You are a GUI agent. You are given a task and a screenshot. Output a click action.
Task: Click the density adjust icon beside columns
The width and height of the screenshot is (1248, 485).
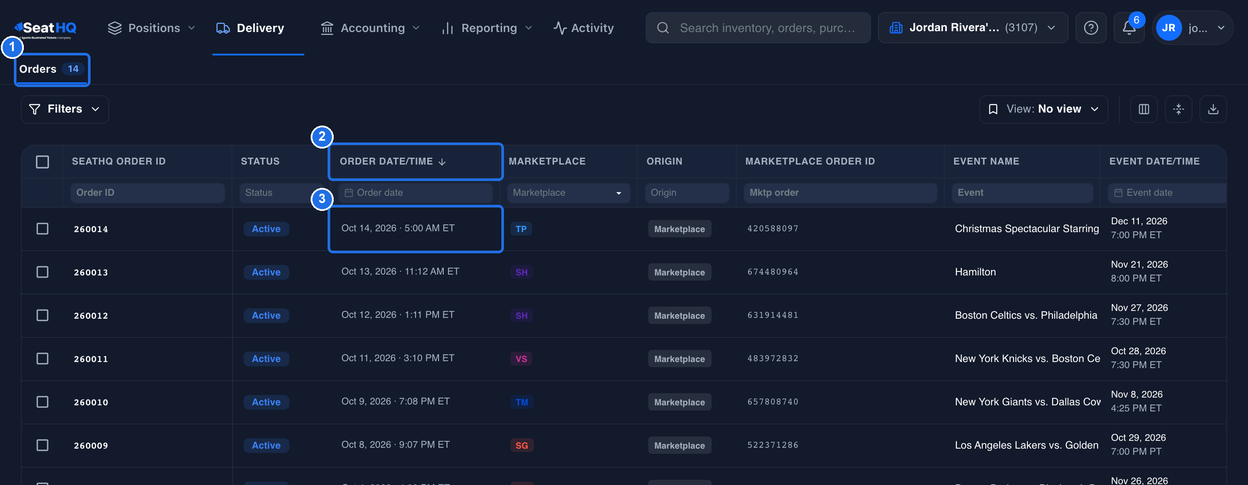pos(1178,109)
